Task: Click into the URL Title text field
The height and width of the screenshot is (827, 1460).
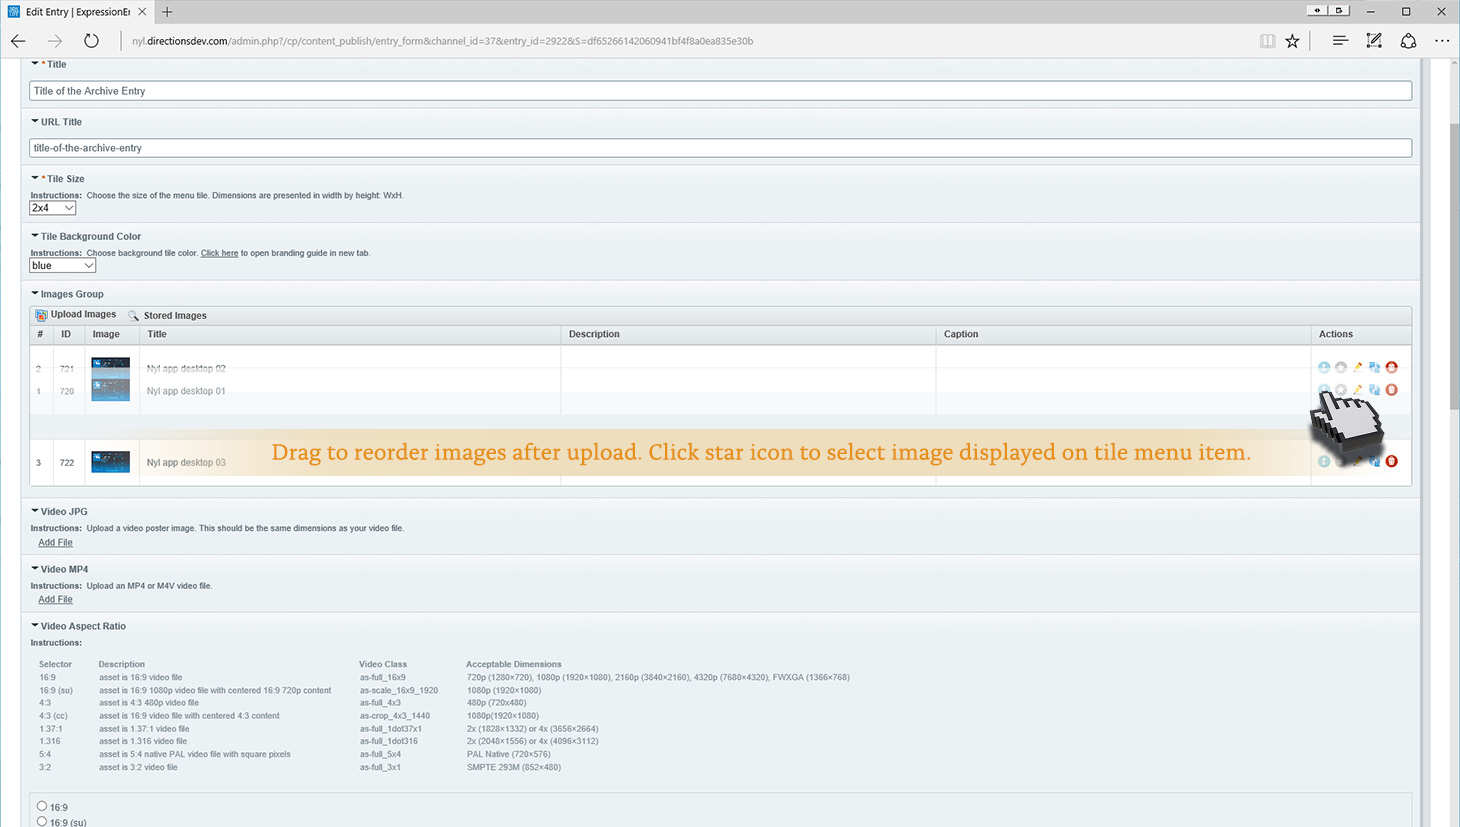Action: 720,148
